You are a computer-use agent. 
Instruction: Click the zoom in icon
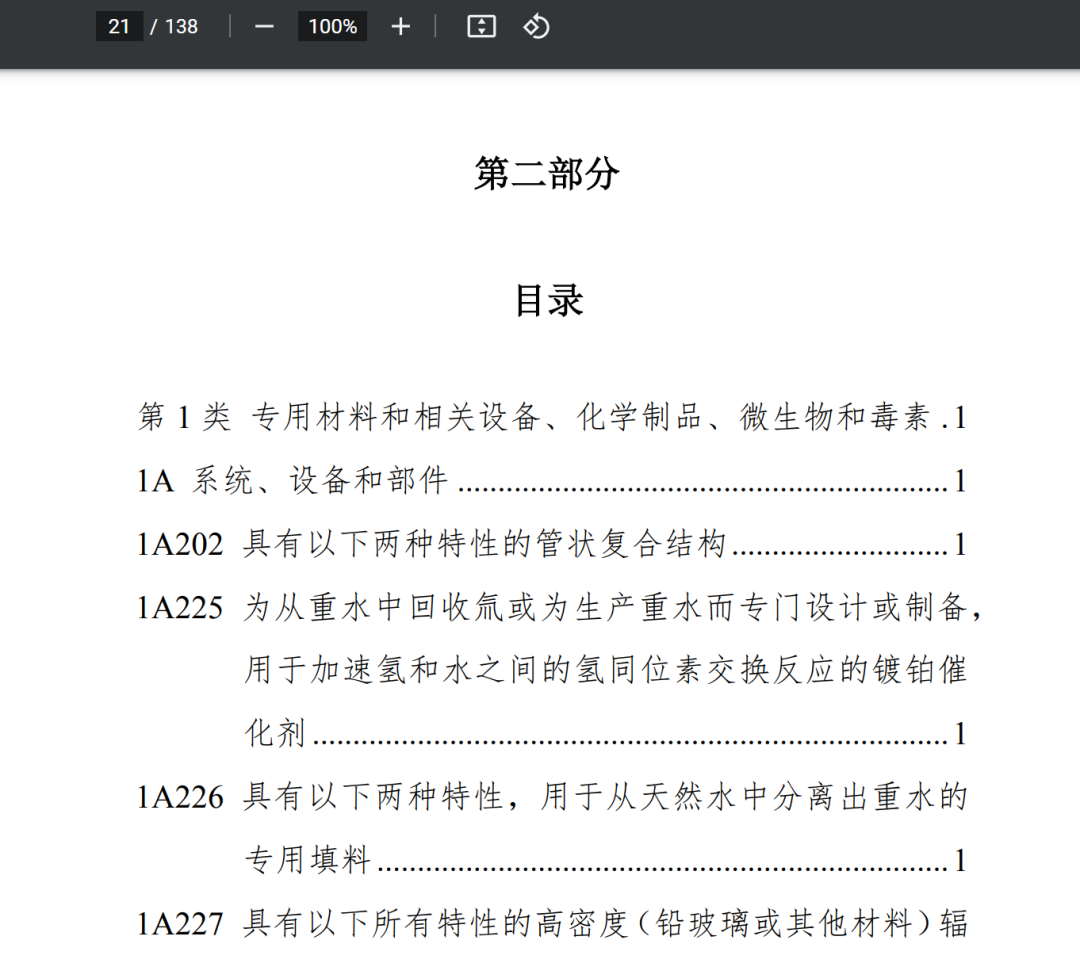[x=400, y=26]
